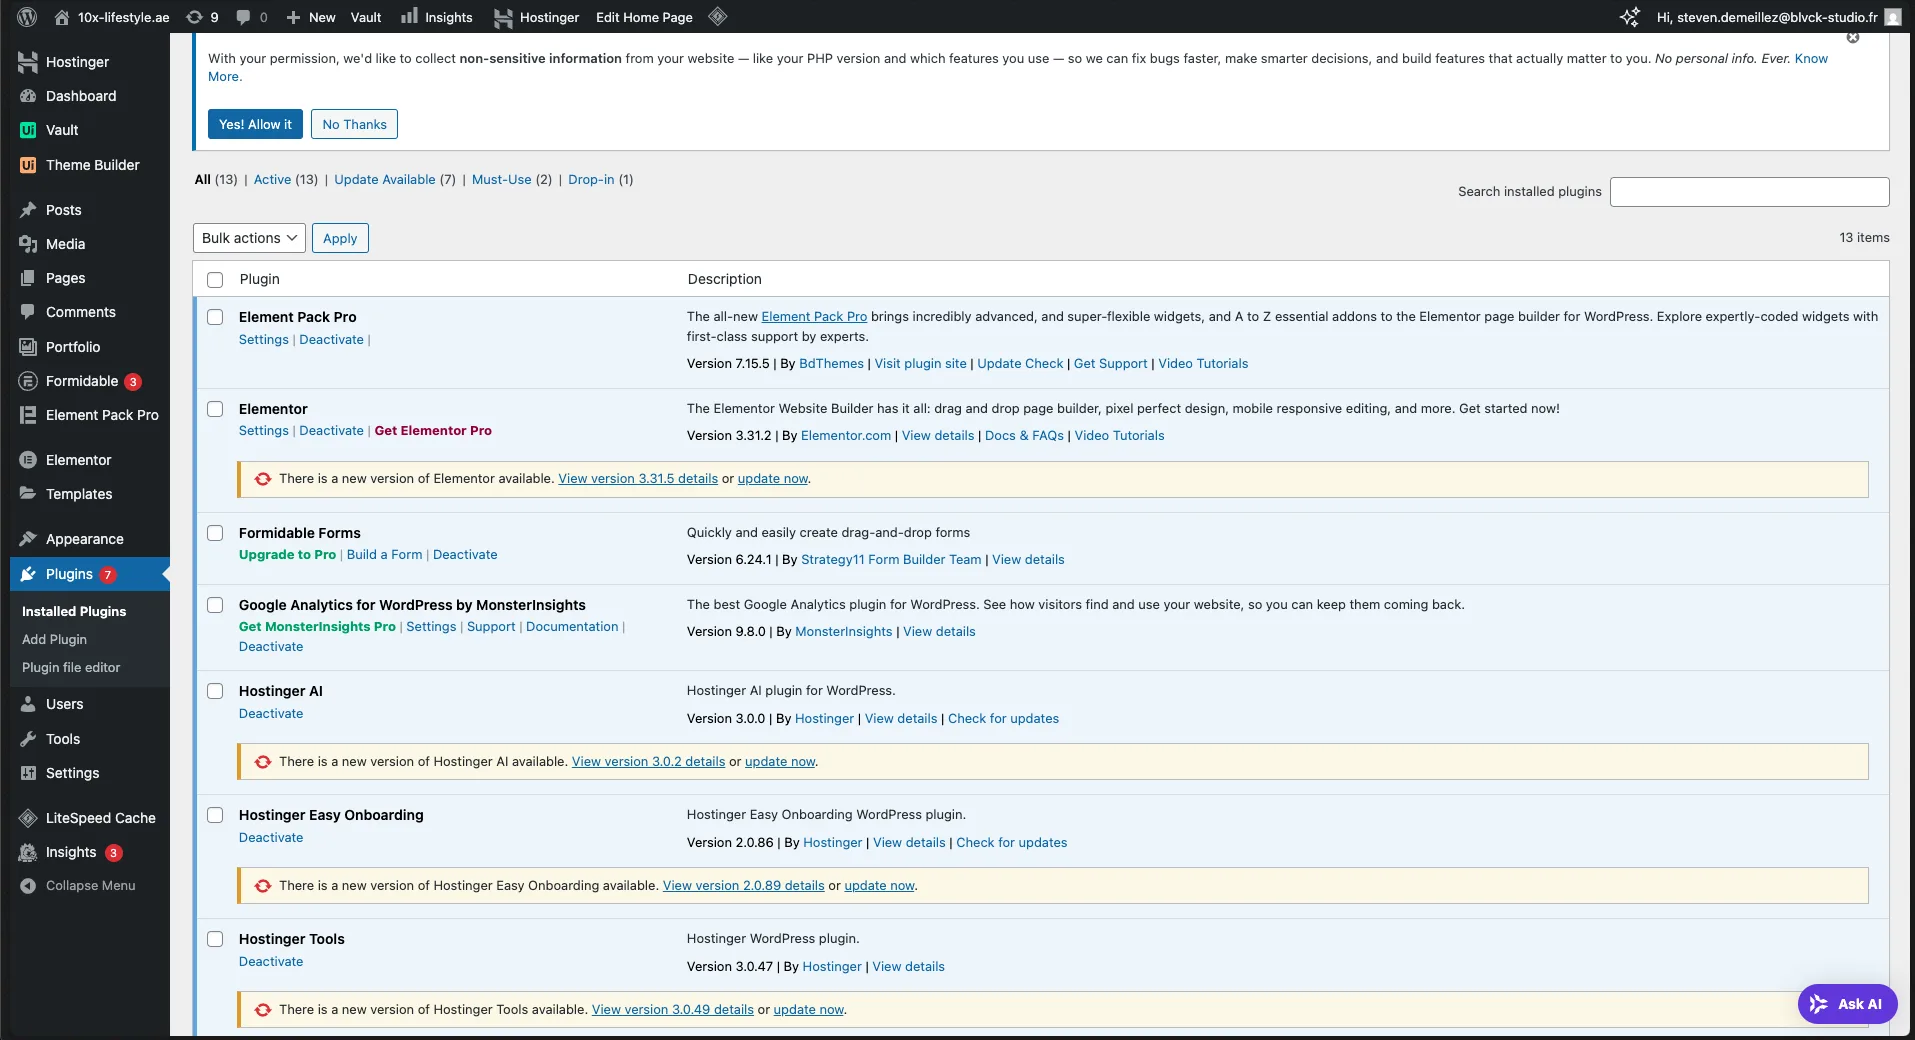Open the Elementor diamond icon in admin bar
Image resolution: width=1915 pixels, height=1040 pixels.
[717, 16]
